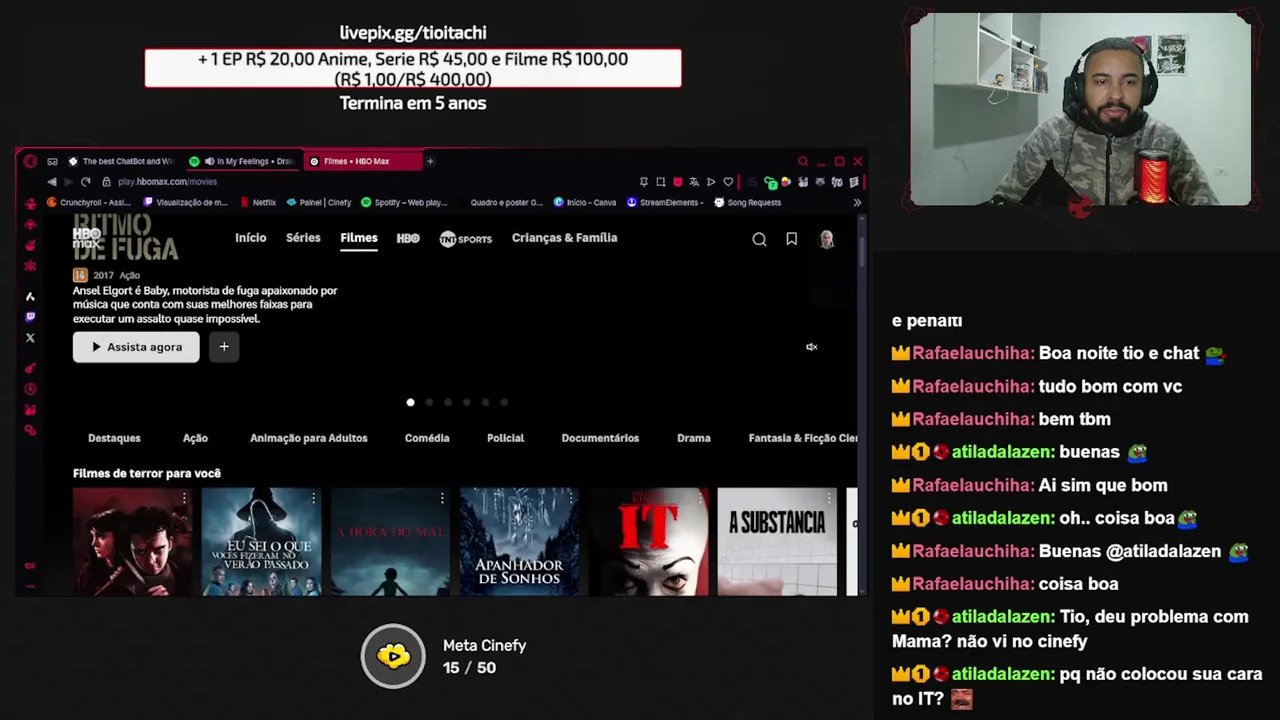The image size is (1280, 720).
Task: Open the HBO Max profile avatar
Action: point(827,239)
